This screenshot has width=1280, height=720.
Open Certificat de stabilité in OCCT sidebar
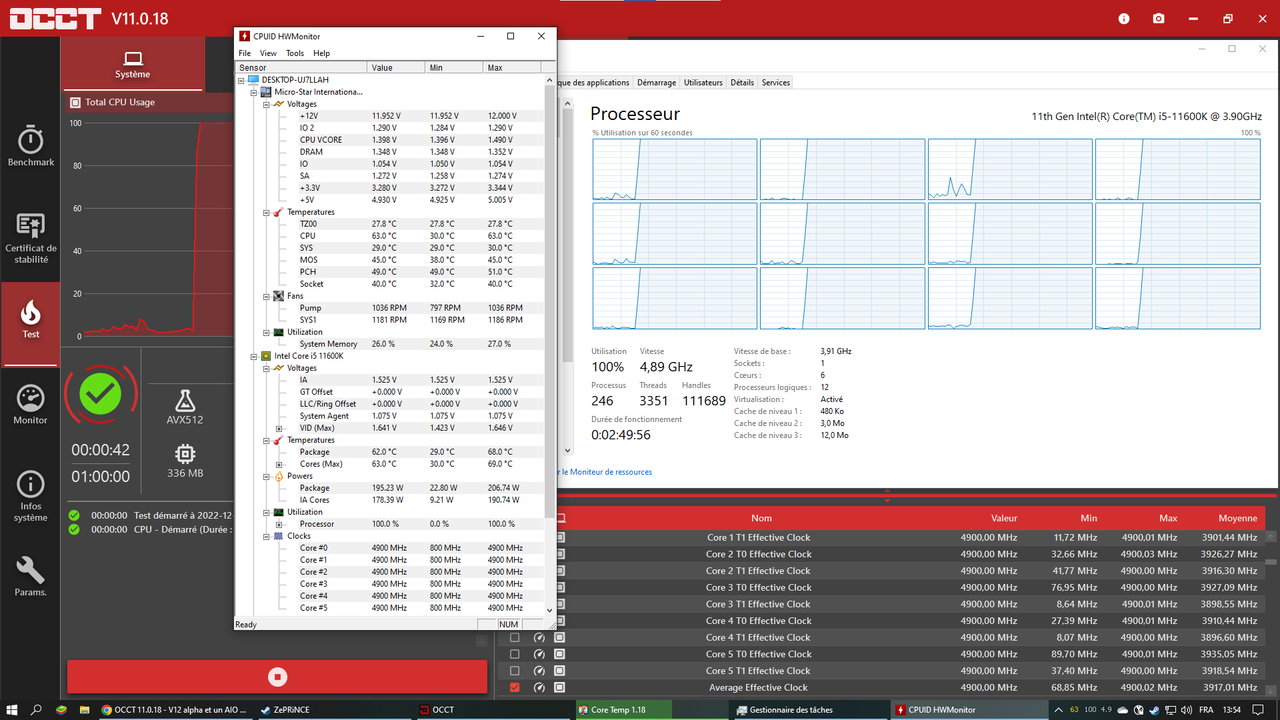(30, 238)
